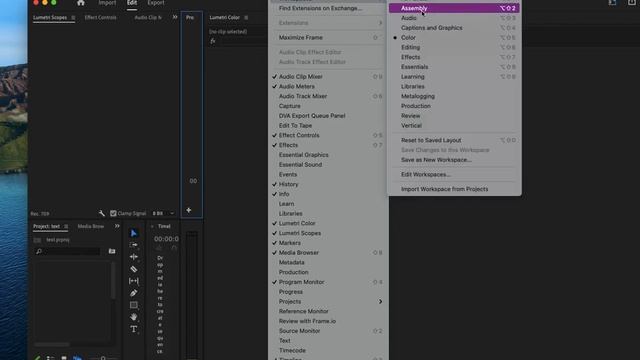Image resolution: width=640 pixels, height=360 pixels.
Task: Open the Project panel menu icon
Action: coord(66,226)
